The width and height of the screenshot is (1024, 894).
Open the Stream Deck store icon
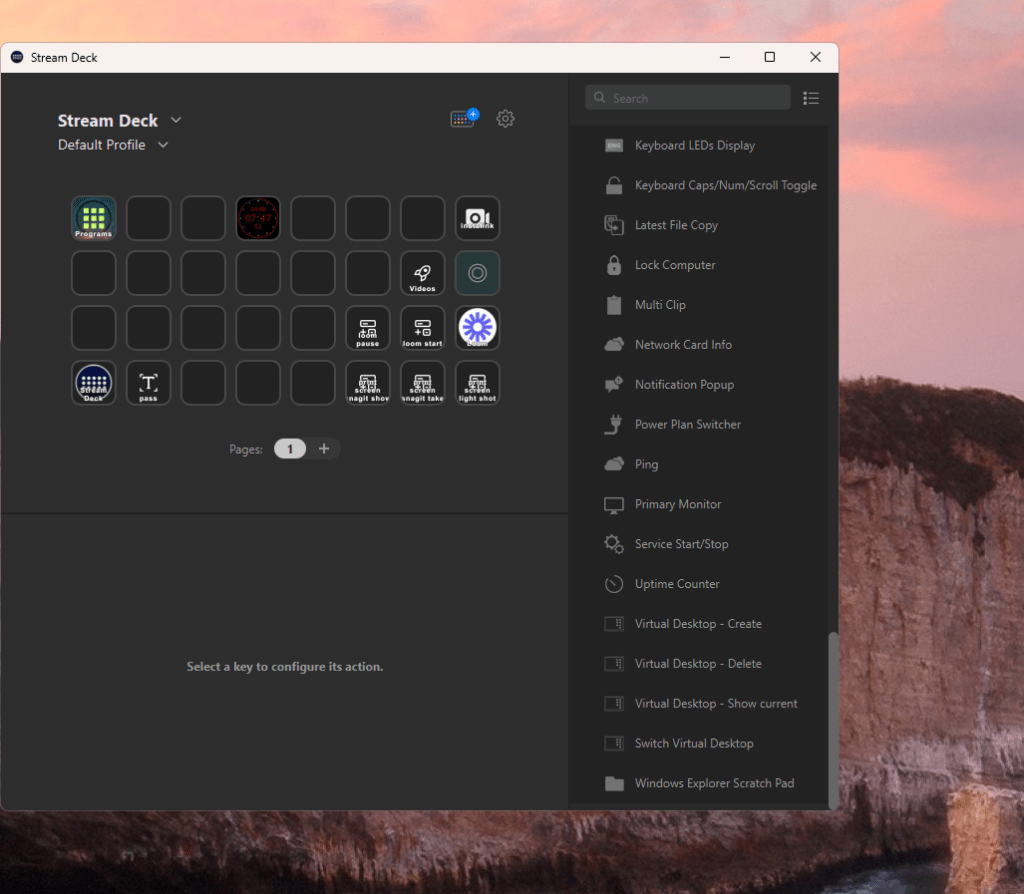(x=464, y=118)
